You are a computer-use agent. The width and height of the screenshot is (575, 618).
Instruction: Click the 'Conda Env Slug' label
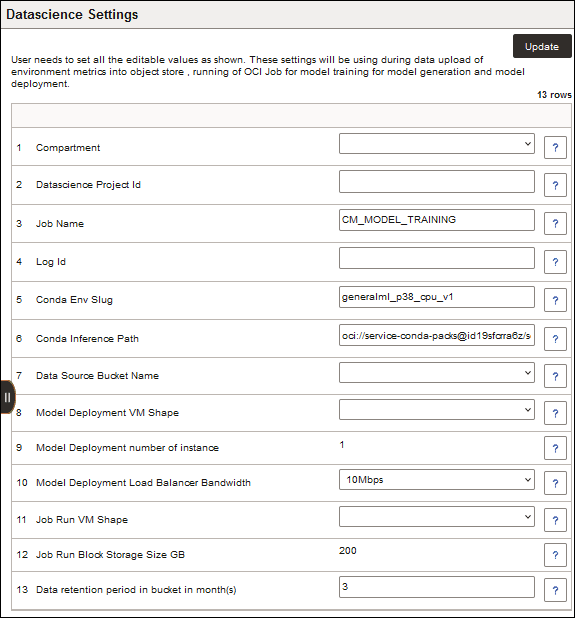[x=74, y=300]
